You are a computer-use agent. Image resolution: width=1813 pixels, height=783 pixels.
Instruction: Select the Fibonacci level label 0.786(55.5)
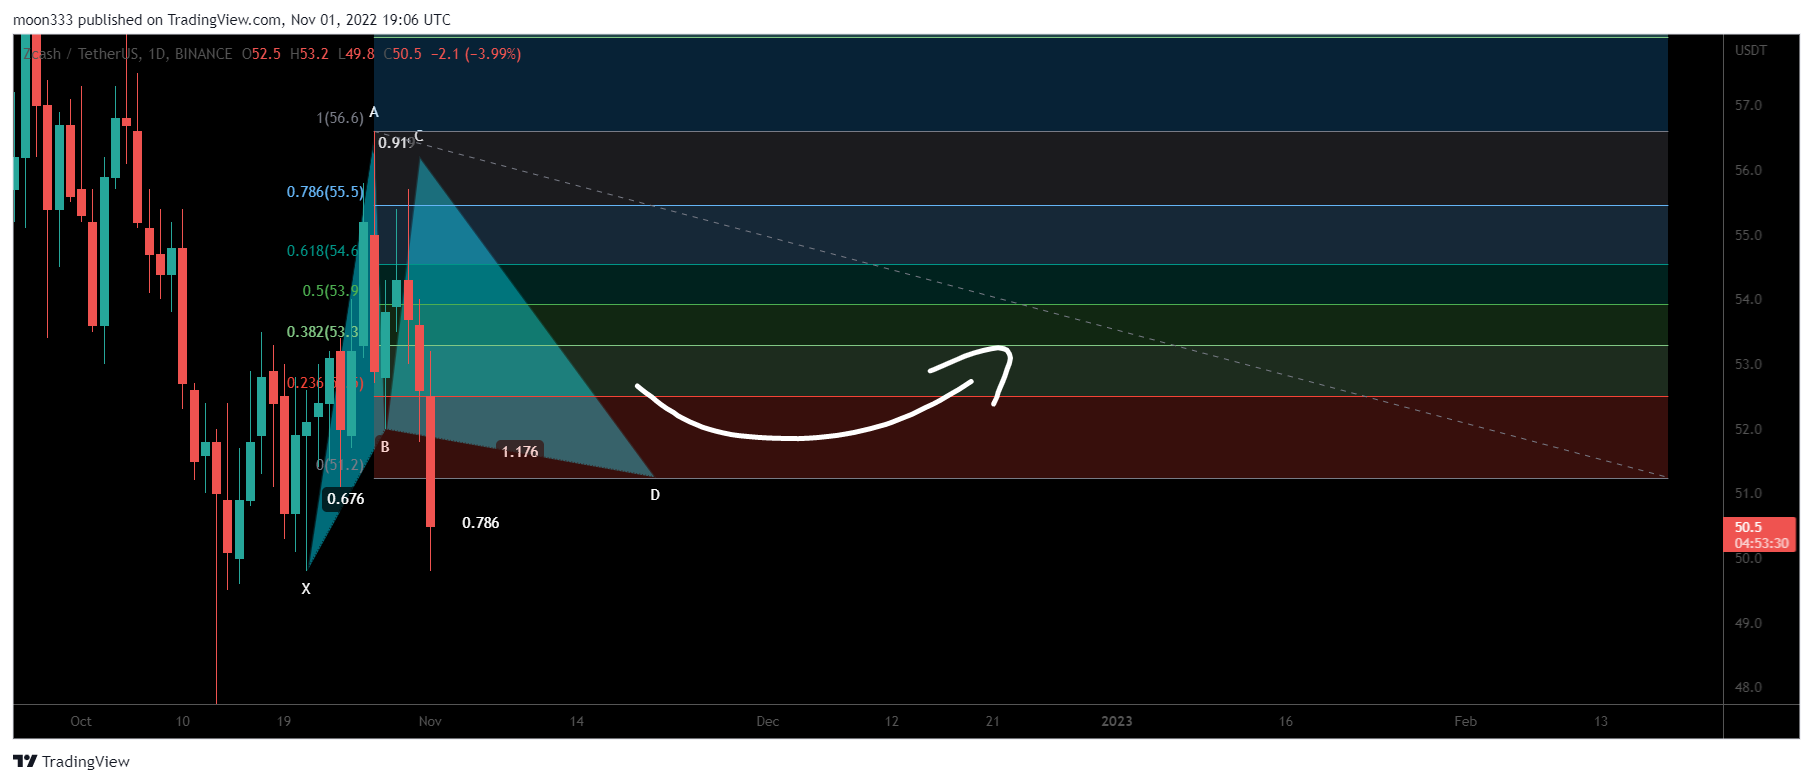[326, 191]
